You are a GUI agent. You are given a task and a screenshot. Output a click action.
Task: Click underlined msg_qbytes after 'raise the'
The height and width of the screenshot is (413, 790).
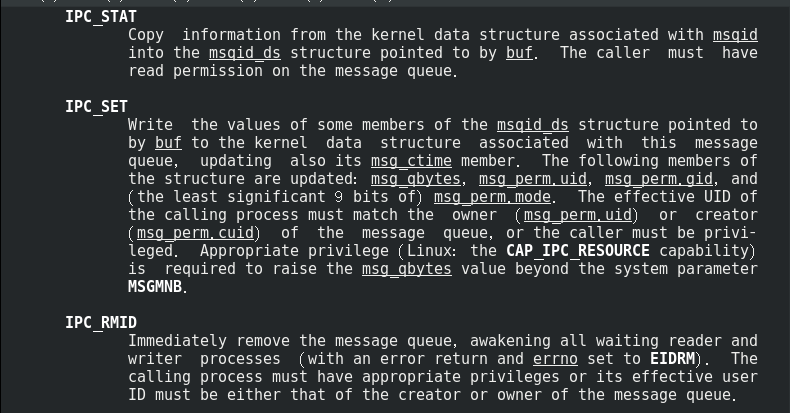(407, 269)
